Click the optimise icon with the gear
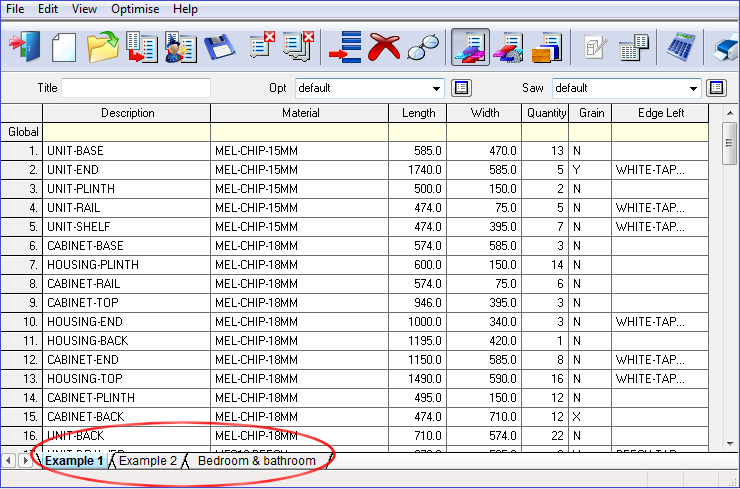The width and height of the screenshot is (740, 489). (x=508, y=47)
